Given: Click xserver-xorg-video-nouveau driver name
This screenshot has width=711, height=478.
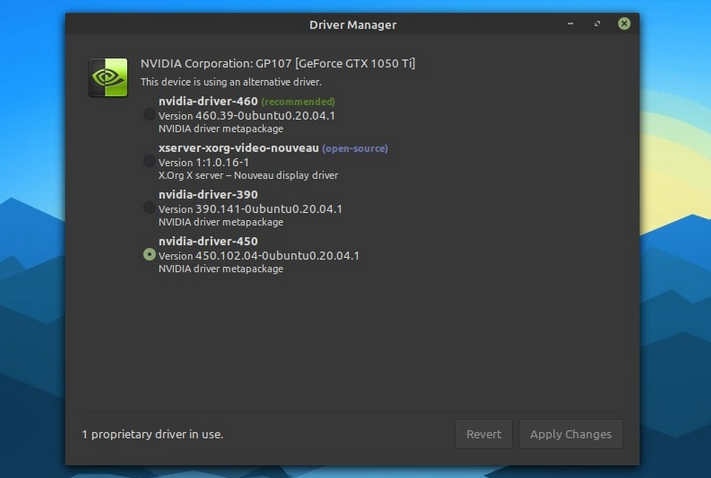Looking at the screenshot, I should tap(239, 148).
